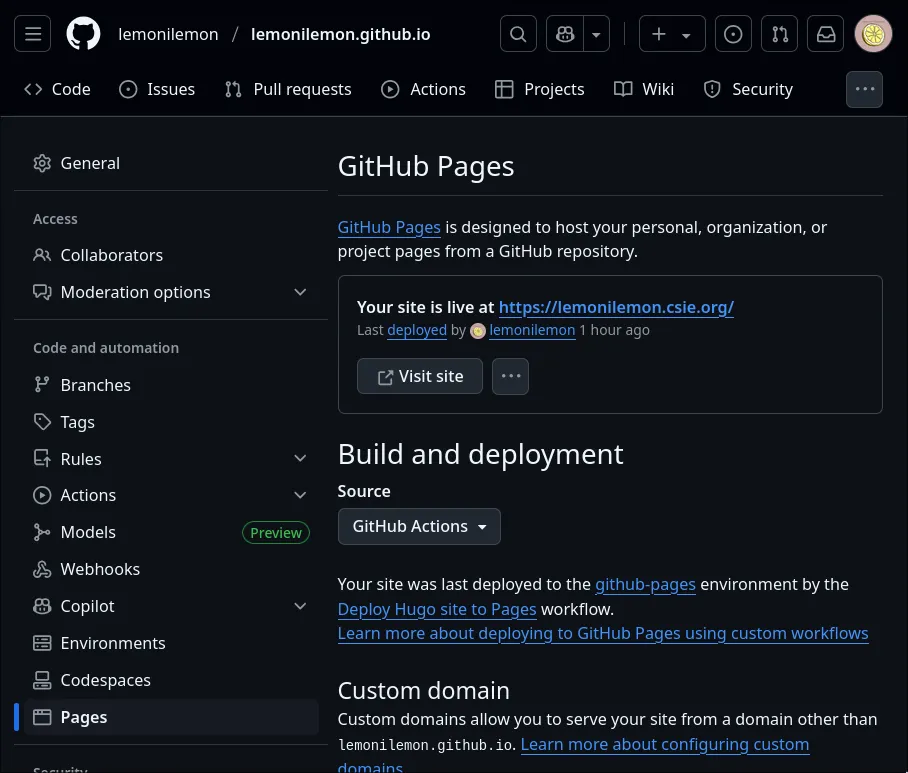Image resolution: width=908 pixels, height=773 pixels.
Task: Expand Moderation options chevron
Action: click(x=300, y=292)
